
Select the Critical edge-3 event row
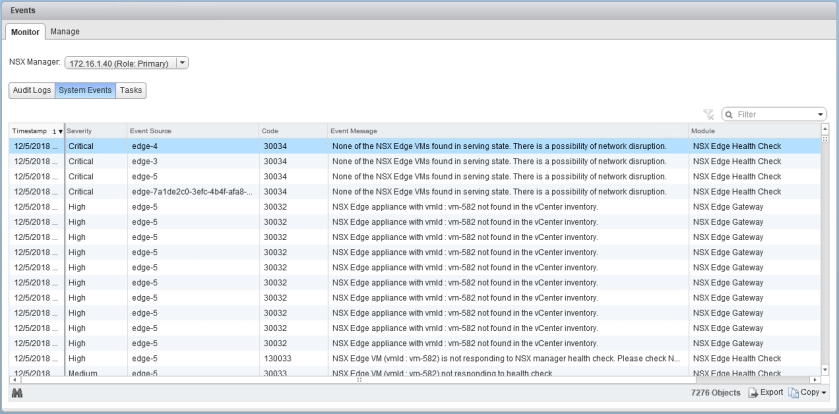[400, 161]
